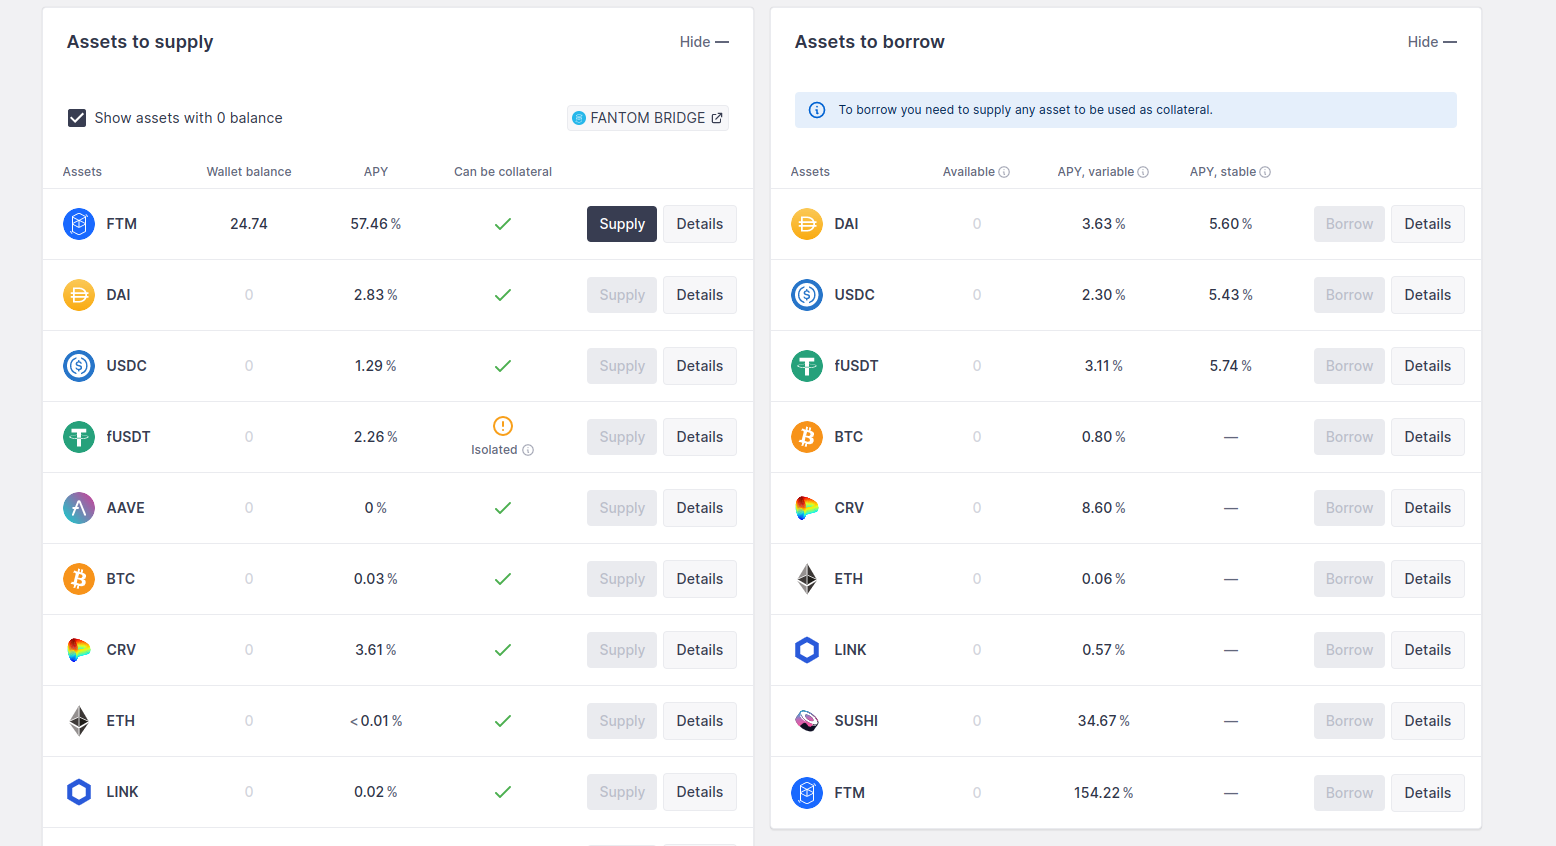The height and width of the screenshot is (846, 1556).
Task: Click the BTC token icon in supply list
Action: 79,579
